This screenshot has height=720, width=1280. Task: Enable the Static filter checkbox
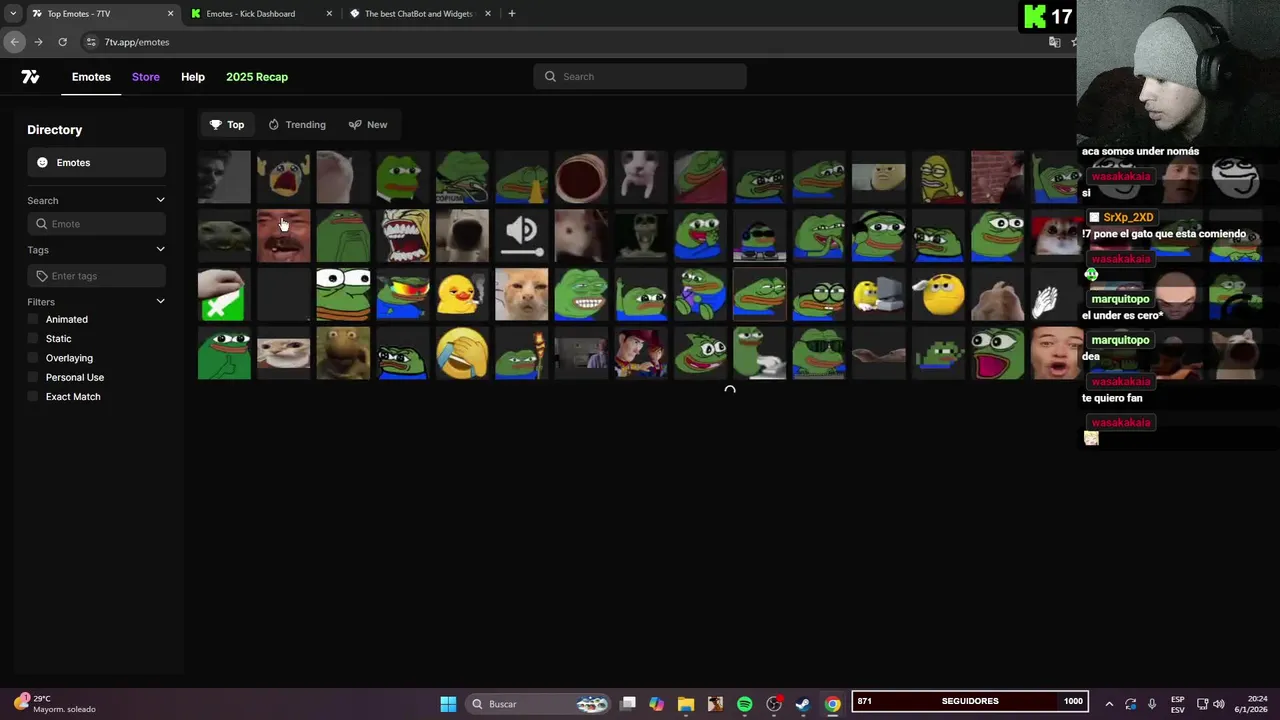(33, 339)
